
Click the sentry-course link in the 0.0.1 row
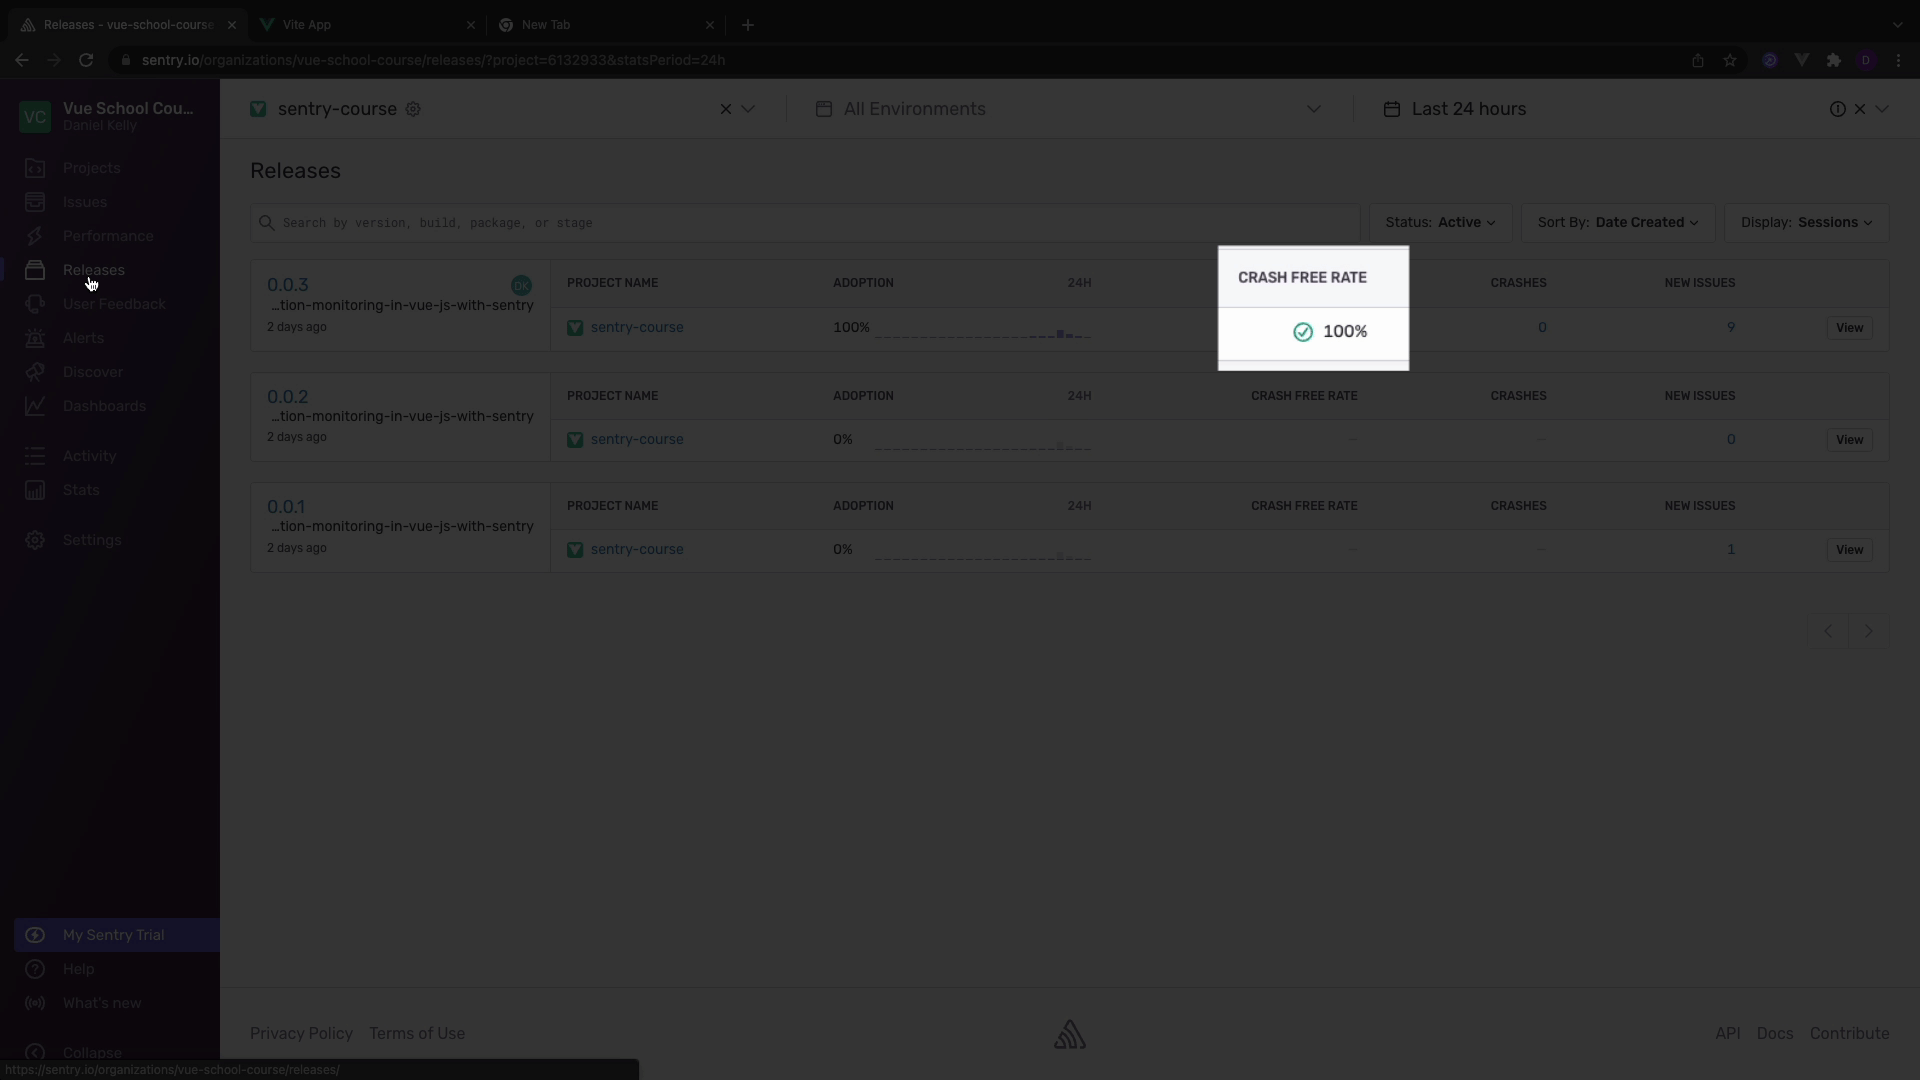coord(637,550)
